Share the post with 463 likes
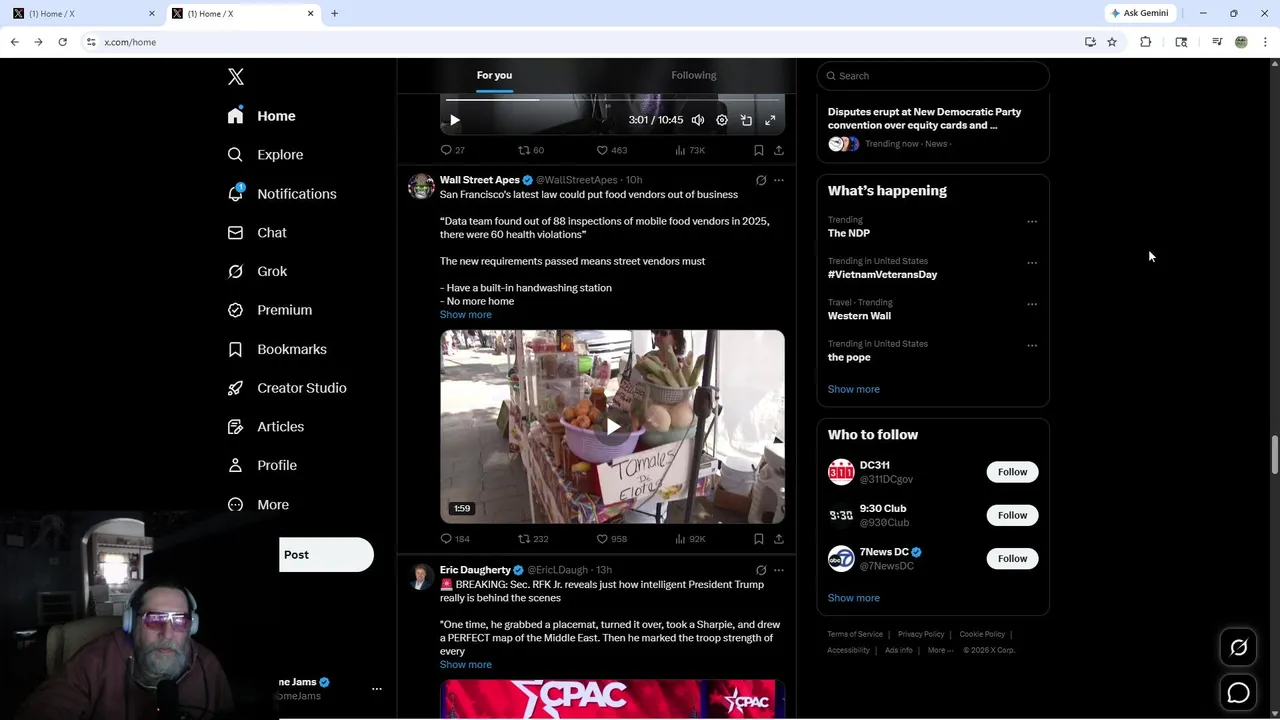The width and height of the screenshot is (1280, 720). point(779,150)
